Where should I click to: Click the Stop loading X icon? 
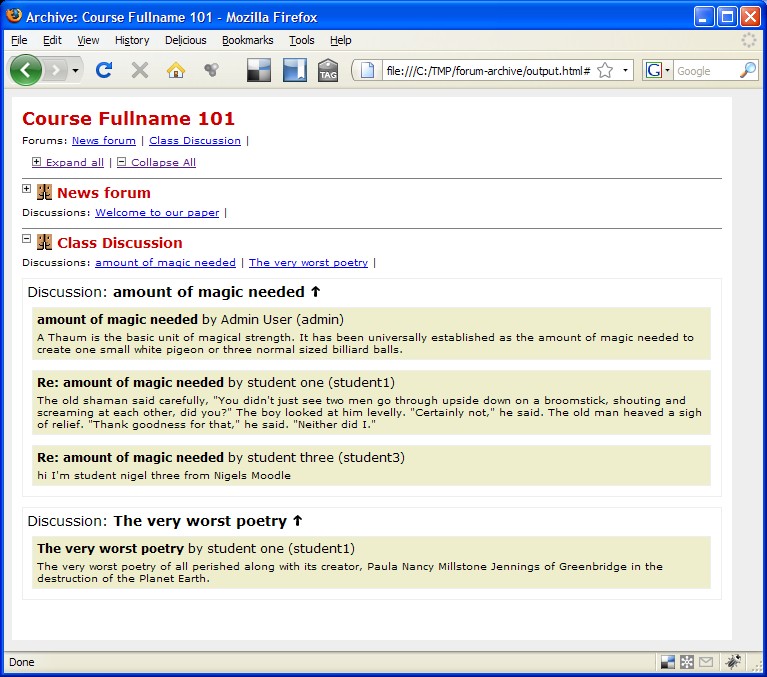(x=140, y=70)
